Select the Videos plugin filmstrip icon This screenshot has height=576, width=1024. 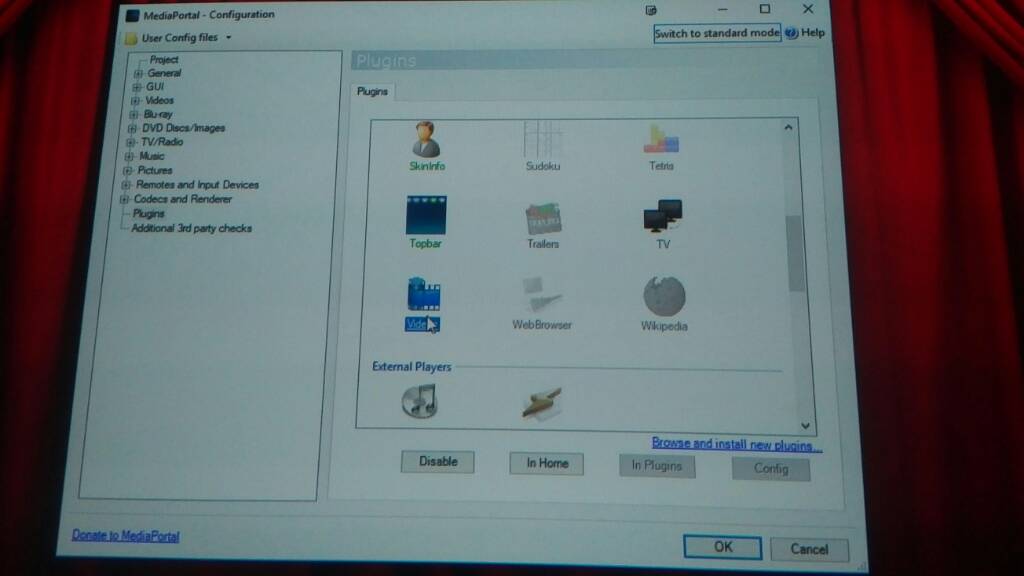tap(423, 295)
